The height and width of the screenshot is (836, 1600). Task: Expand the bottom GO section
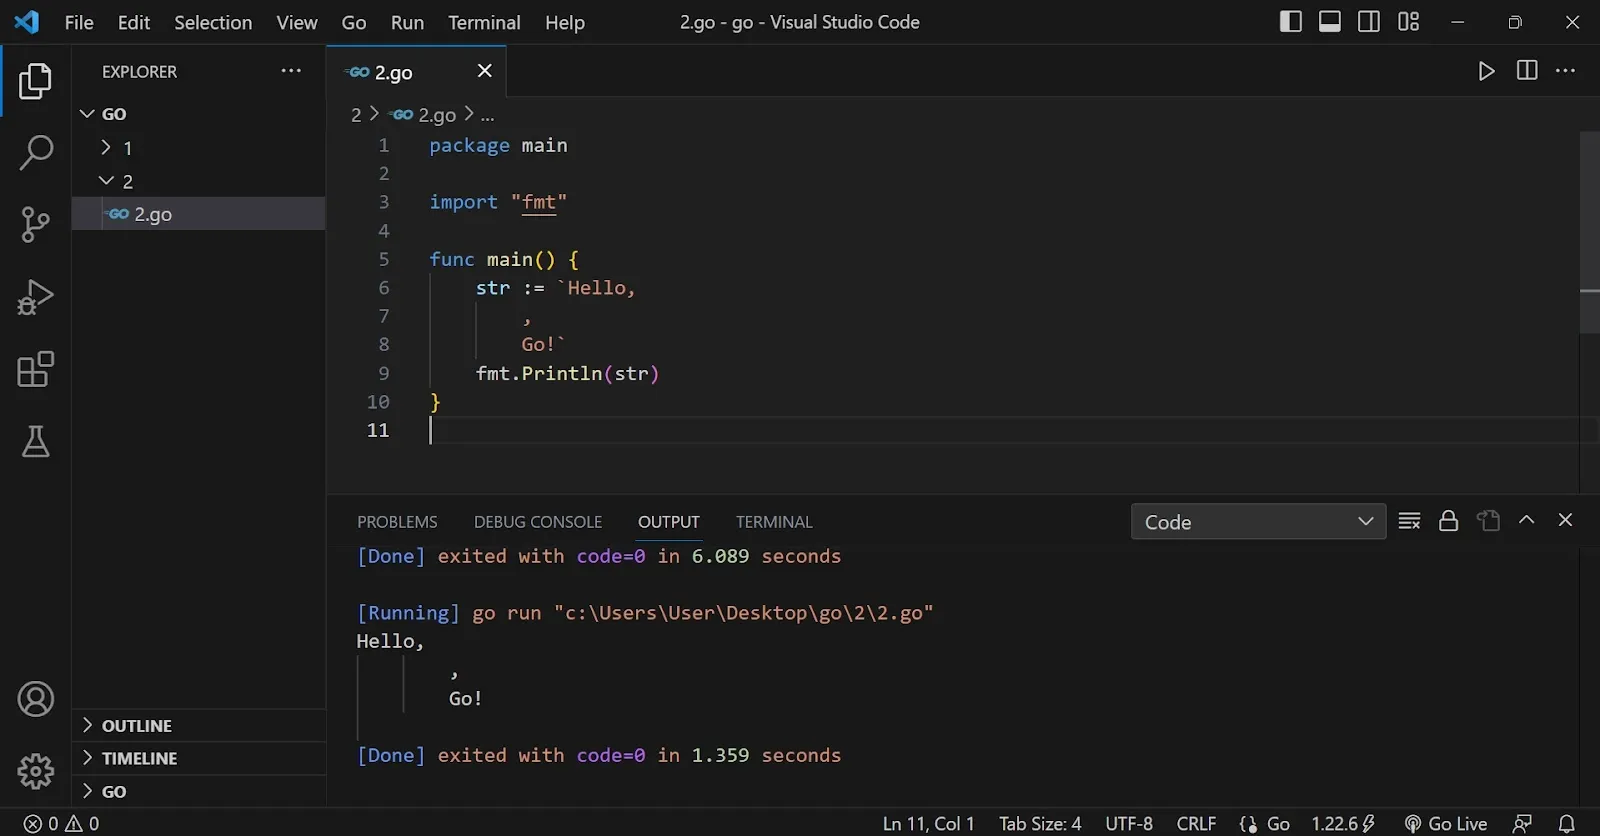click(x=198, y=791)
